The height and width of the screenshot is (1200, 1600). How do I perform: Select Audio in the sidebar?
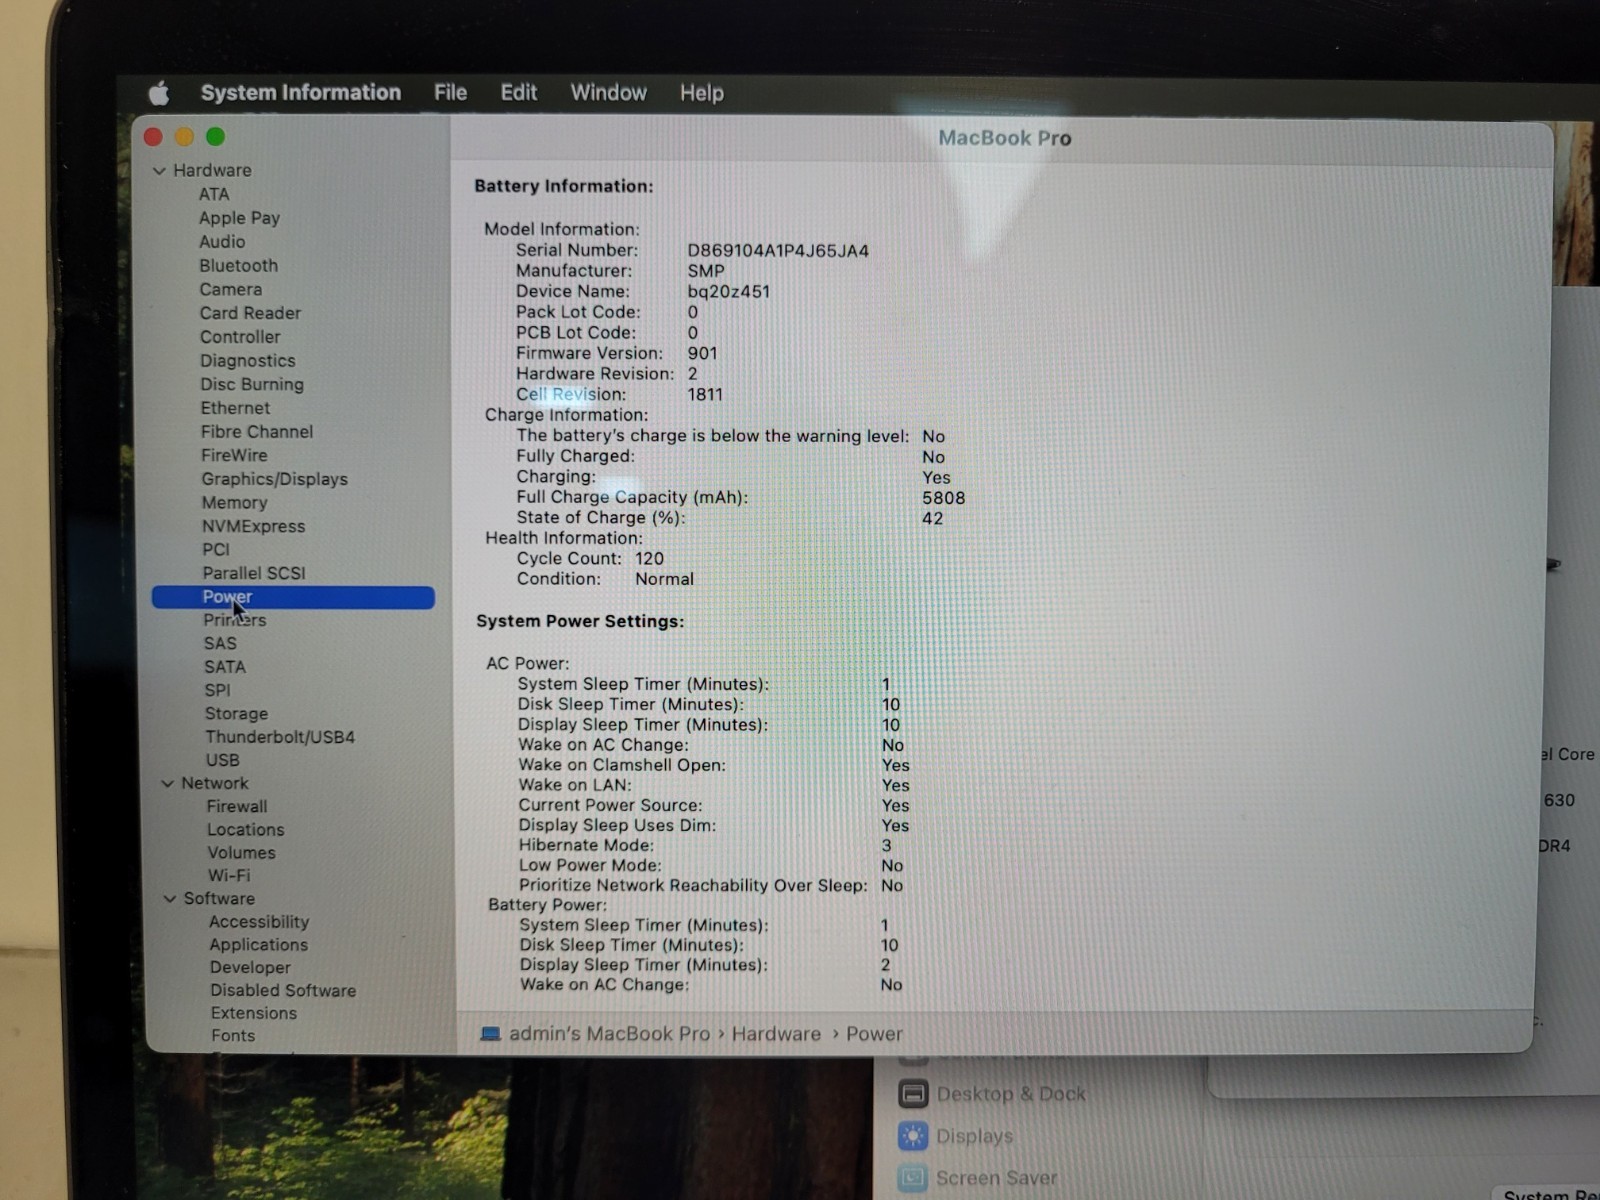pos(222,242)
